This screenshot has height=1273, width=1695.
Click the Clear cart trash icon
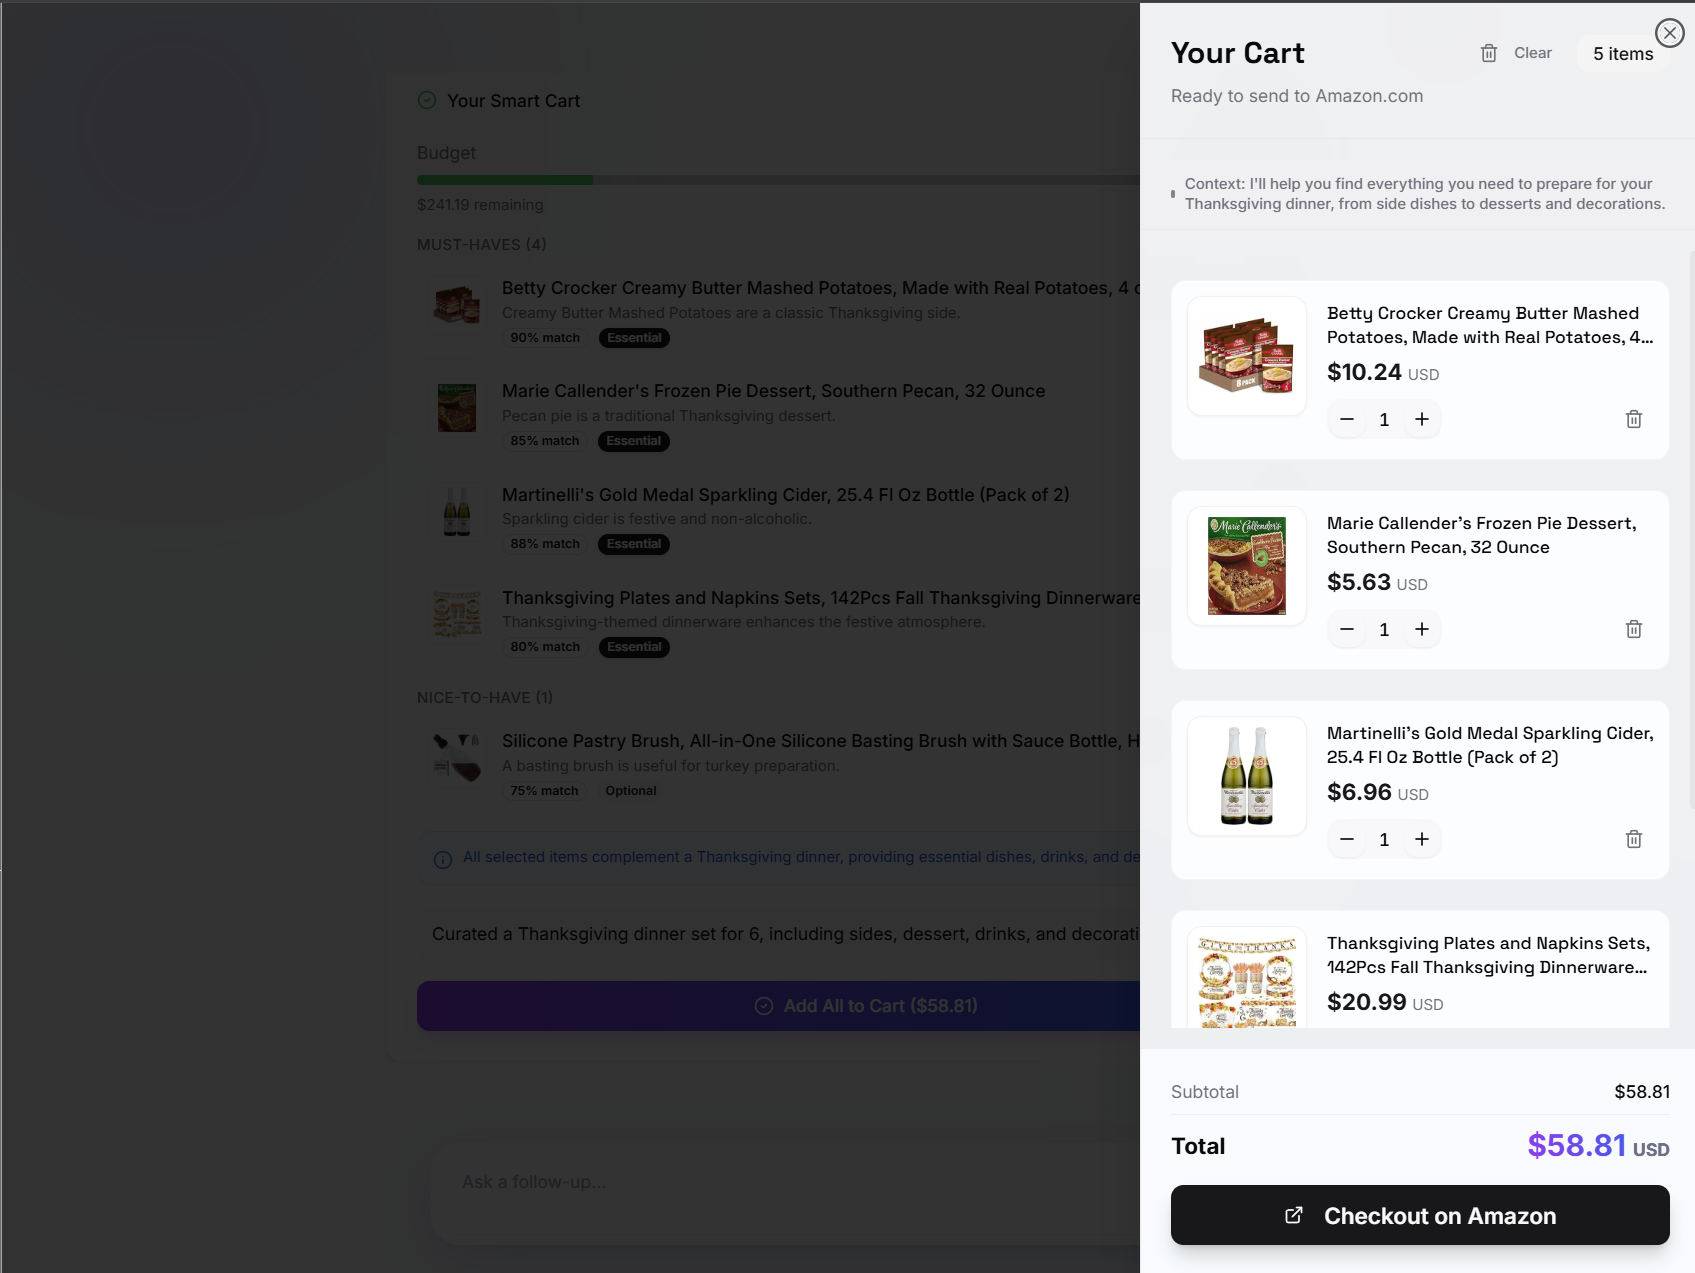1489,52
